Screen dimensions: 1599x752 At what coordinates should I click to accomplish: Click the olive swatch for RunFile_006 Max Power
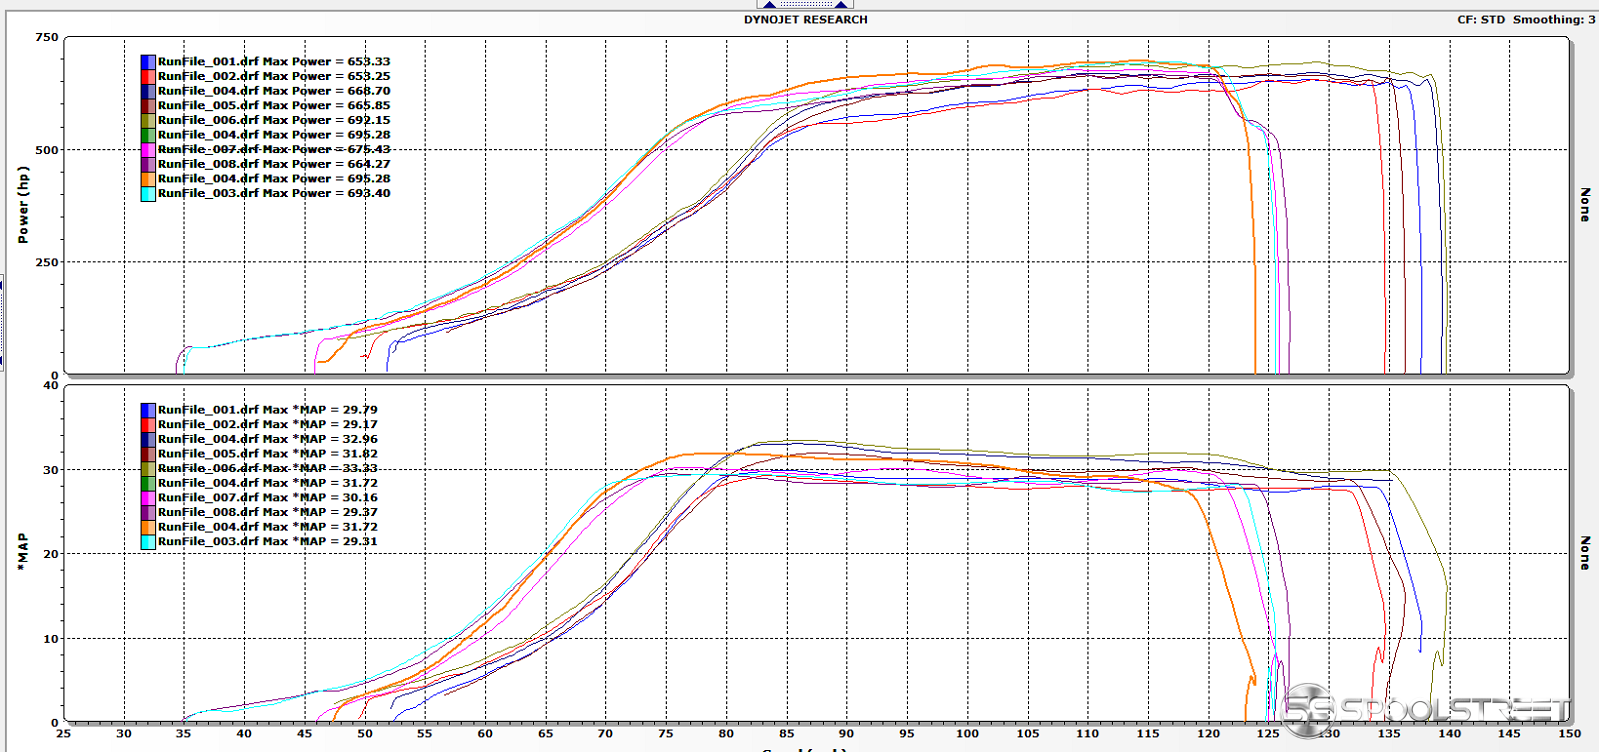point(148,121)
